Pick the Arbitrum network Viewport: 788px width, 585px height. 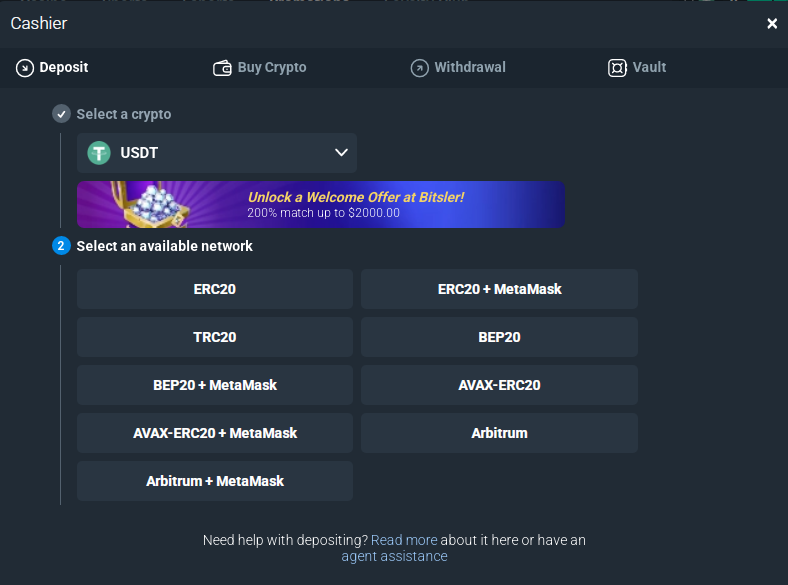click(499, 433)
